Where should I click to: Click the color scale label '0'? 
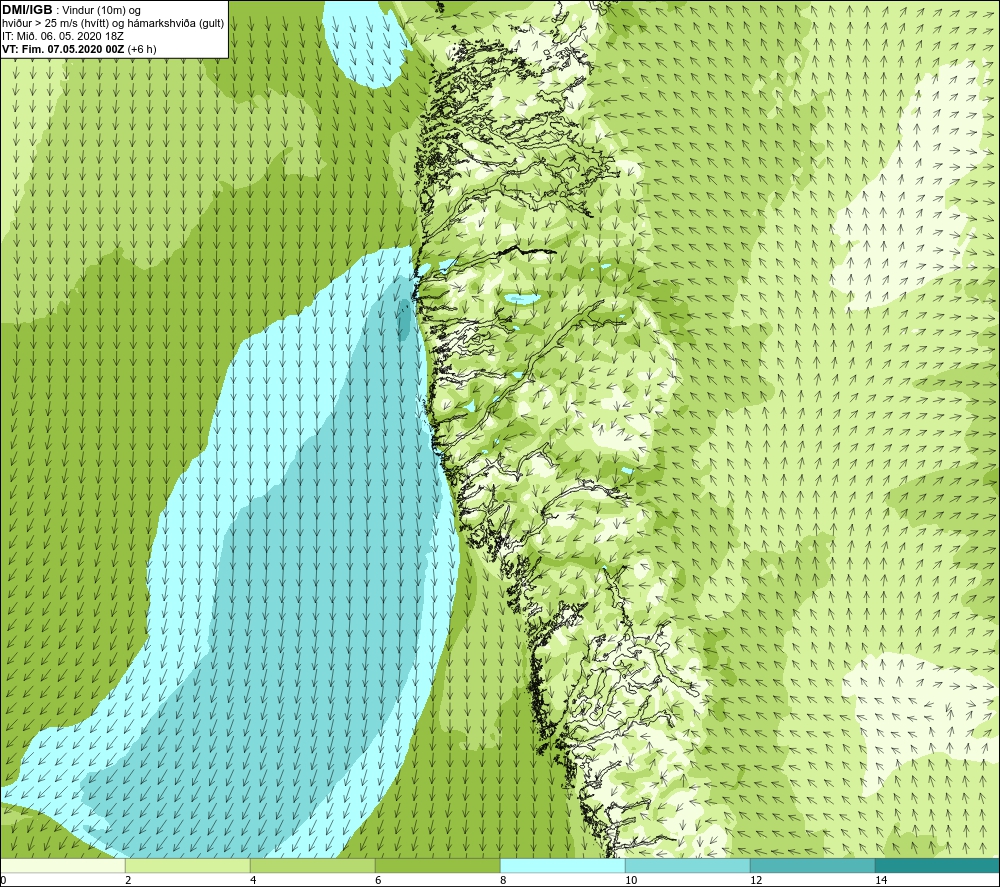[3, 881]
